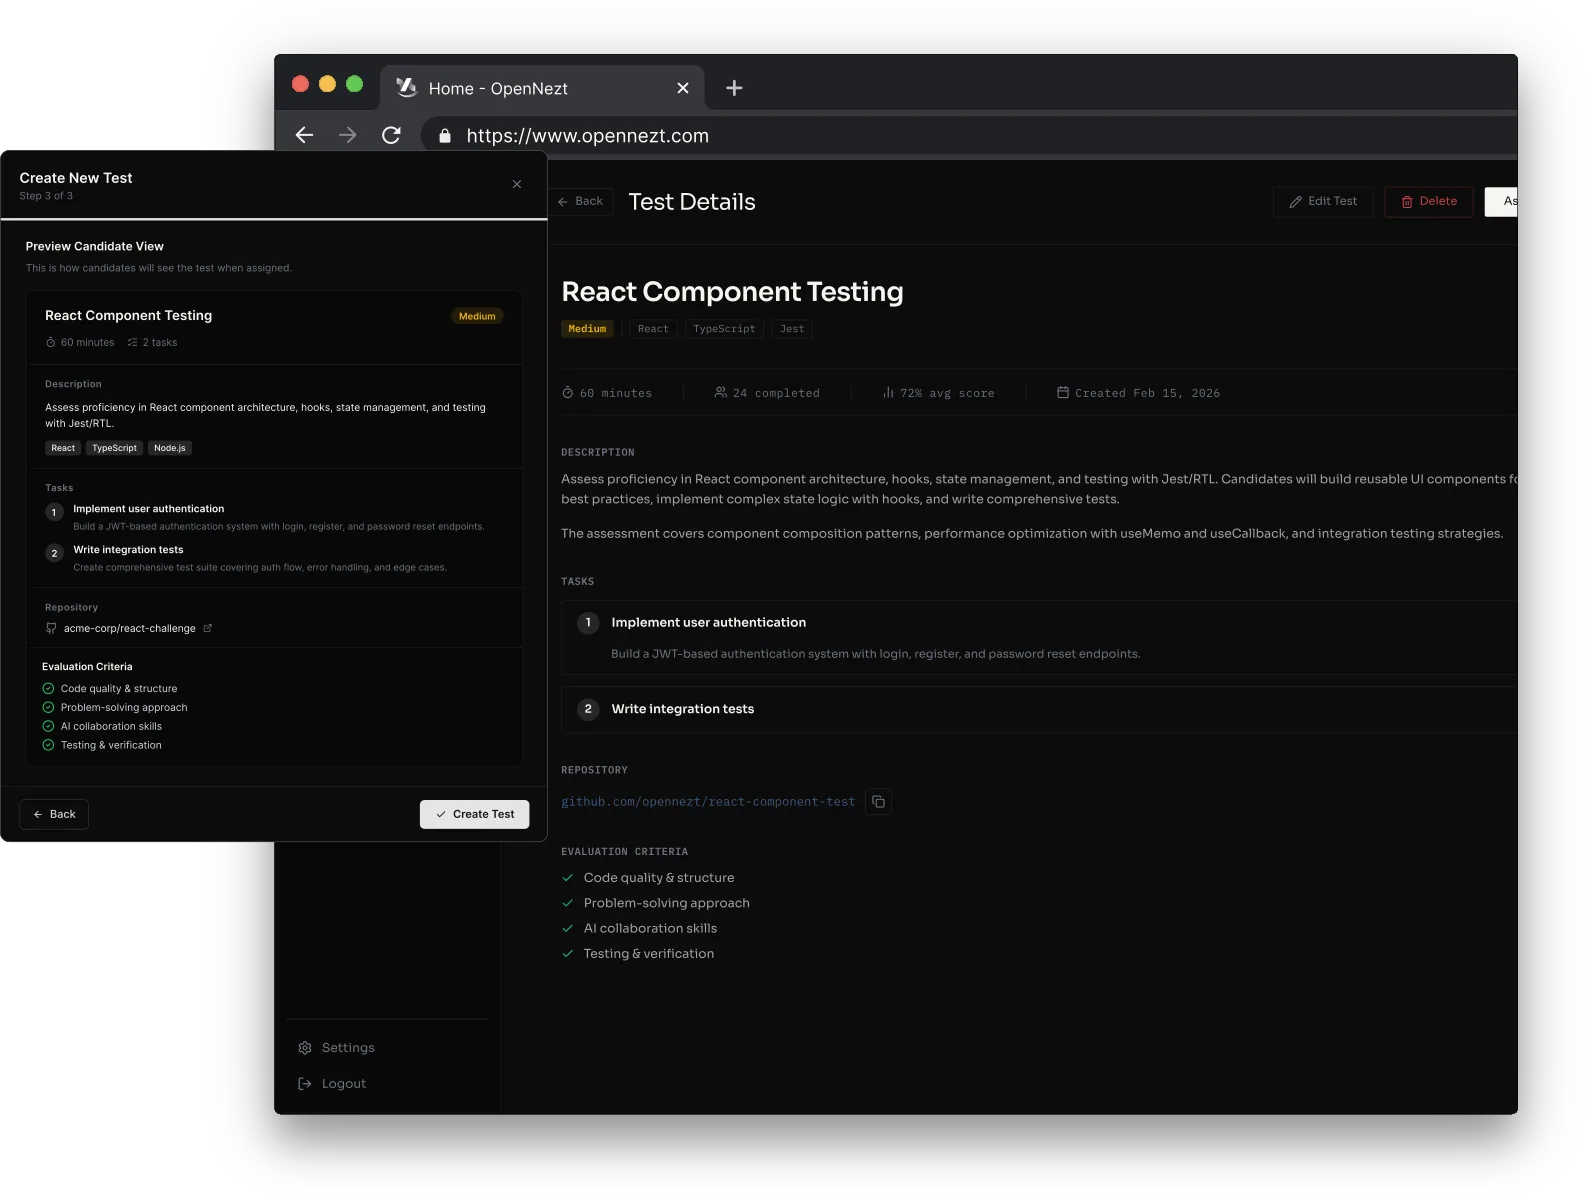Open the github.com/opennezt/react-component-test link
Screen dimensions: 1586x1196
point(708,802)
